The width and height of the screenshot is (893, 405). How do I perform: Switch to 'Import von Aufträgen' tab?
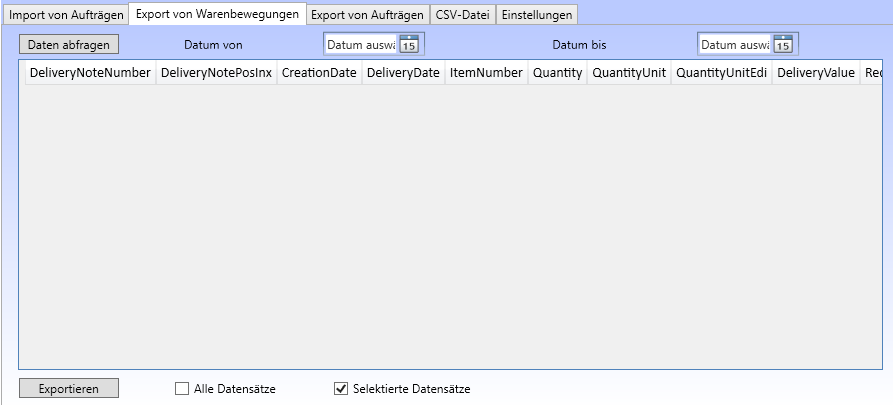pyautogui.click(x=66, y=16)
